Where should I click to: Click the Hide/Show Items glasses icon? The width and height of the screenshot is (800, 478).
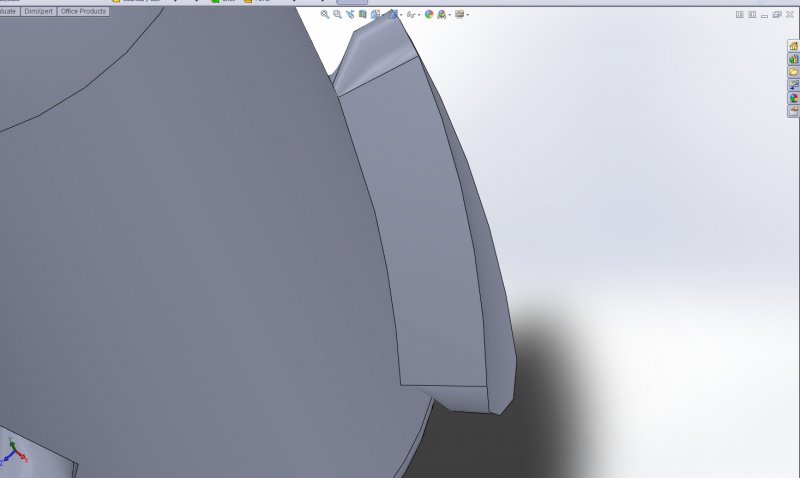tap(411, 14)
